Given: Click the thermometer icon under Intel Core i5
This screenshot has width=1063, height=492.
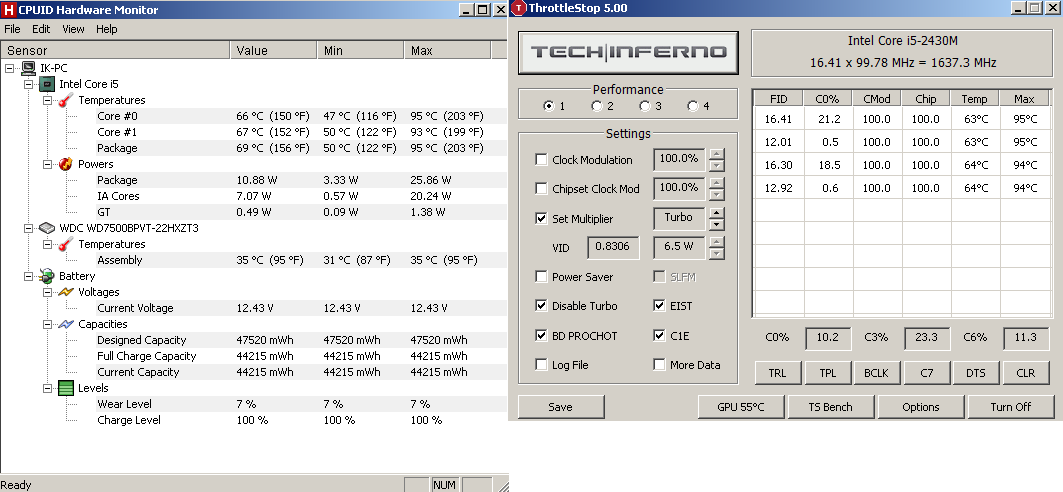Looking at the screenshot, I should click(x=66, y=100).
